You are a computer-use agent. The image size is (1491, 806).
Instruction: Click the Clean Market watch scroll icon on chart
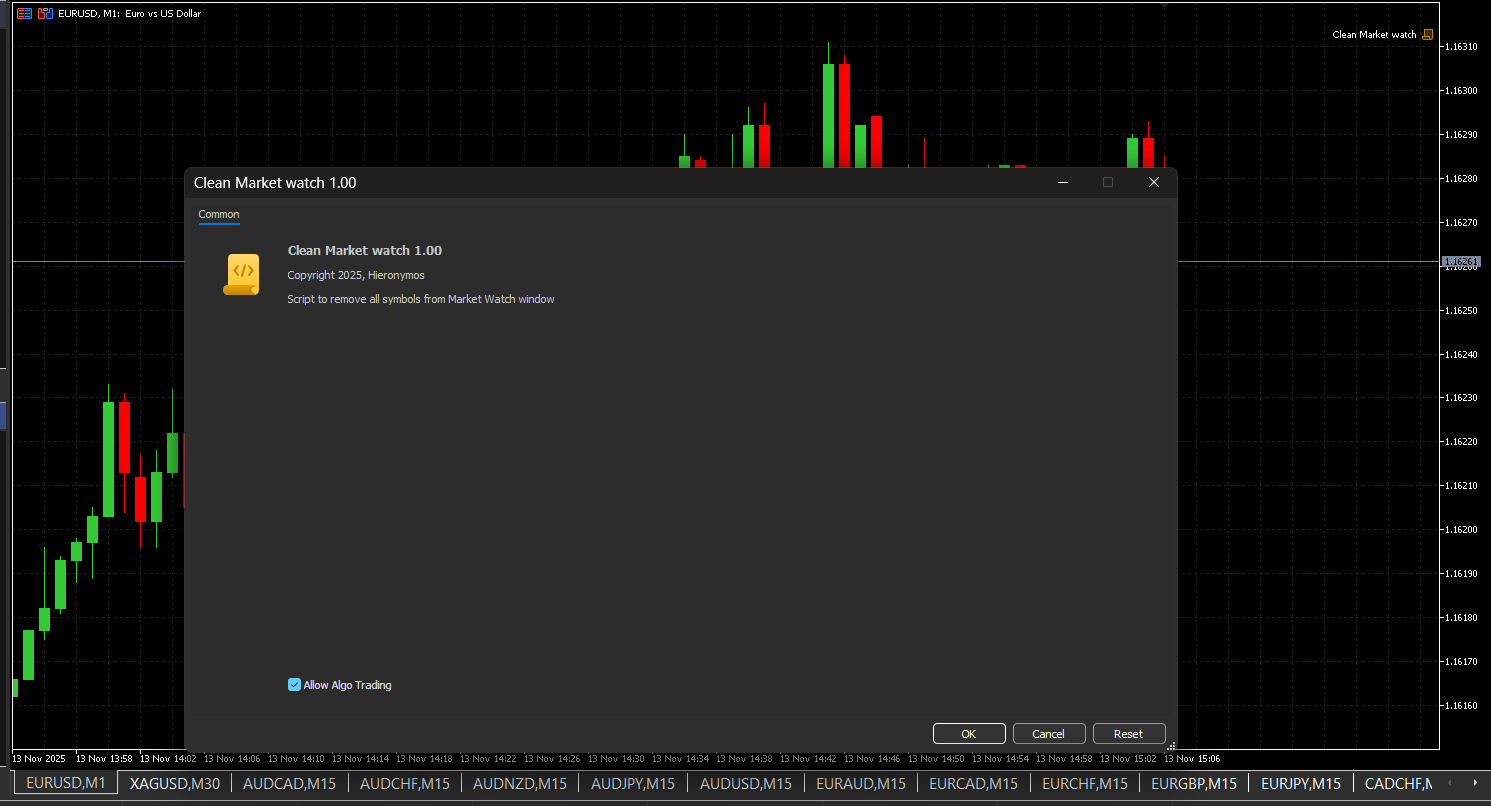pyautogui.click(x=1427, y=33)
